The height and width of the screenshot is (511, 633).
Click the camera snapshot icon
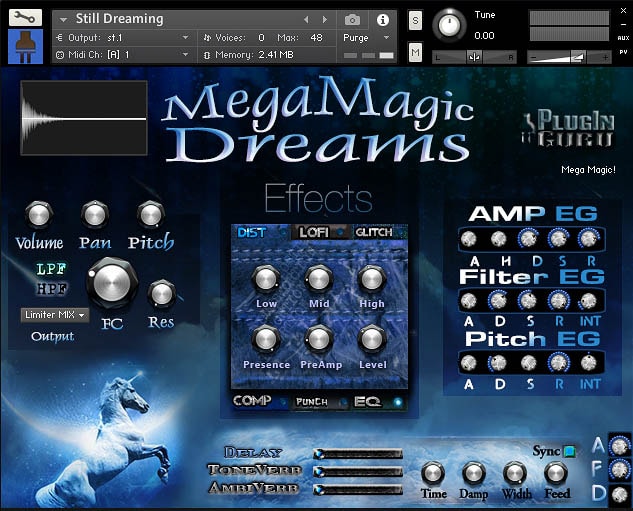tap(352, 19)
